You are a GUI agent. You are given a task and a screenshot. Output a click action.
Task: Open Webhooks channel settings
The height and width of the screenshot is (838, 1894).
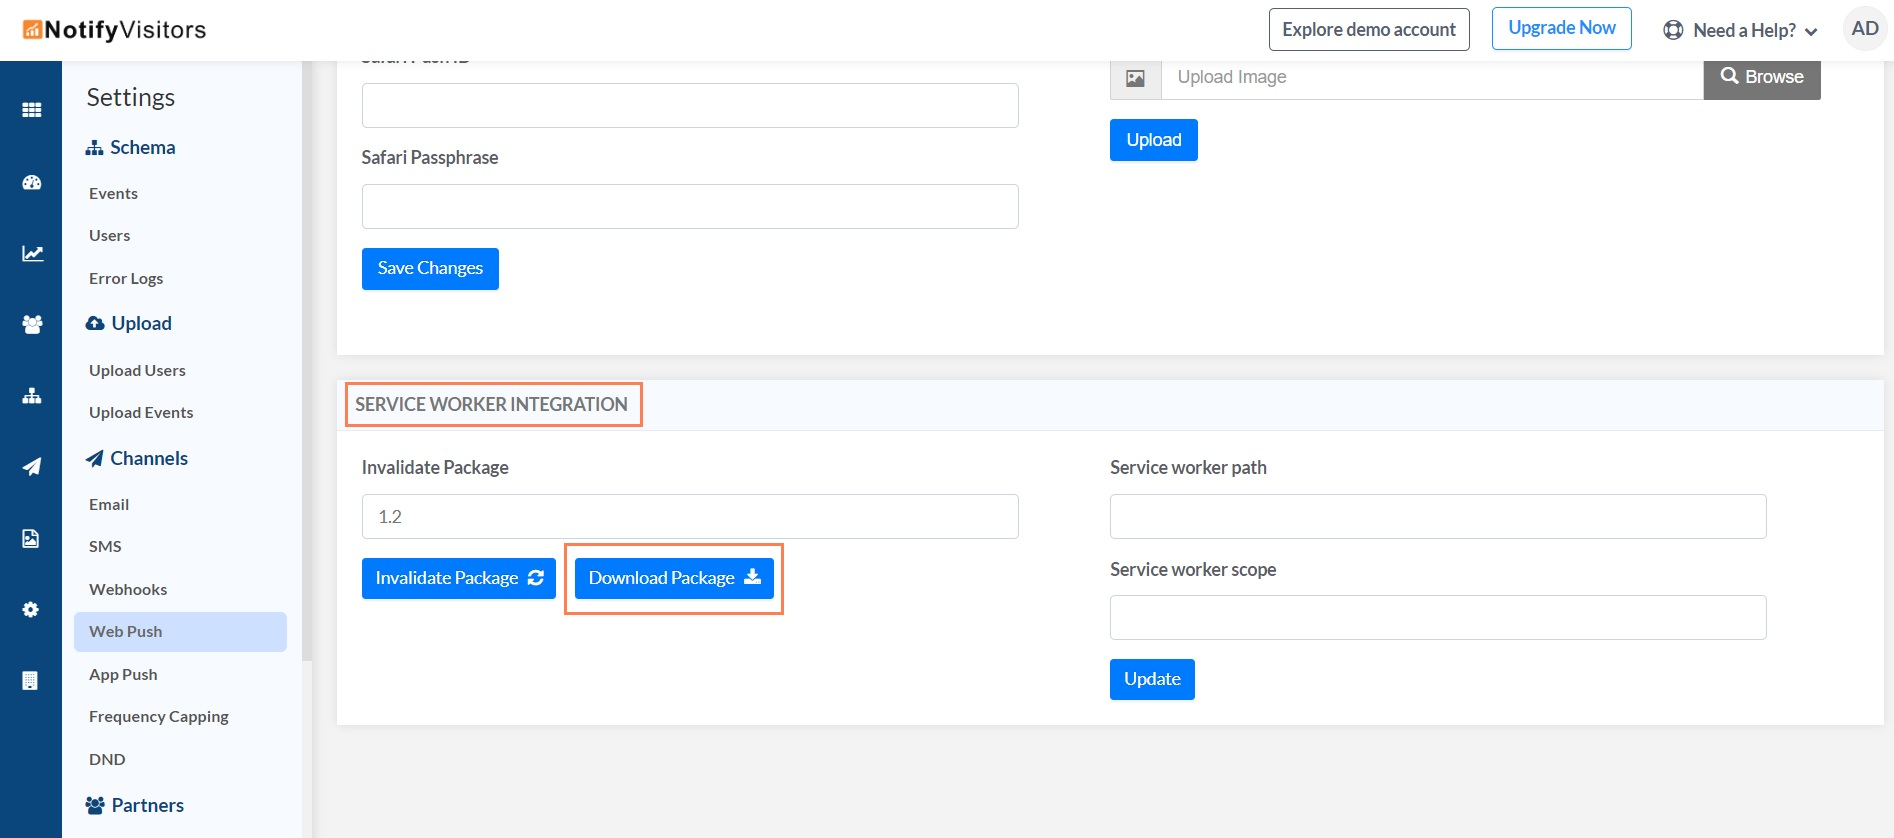click(128, 590)
